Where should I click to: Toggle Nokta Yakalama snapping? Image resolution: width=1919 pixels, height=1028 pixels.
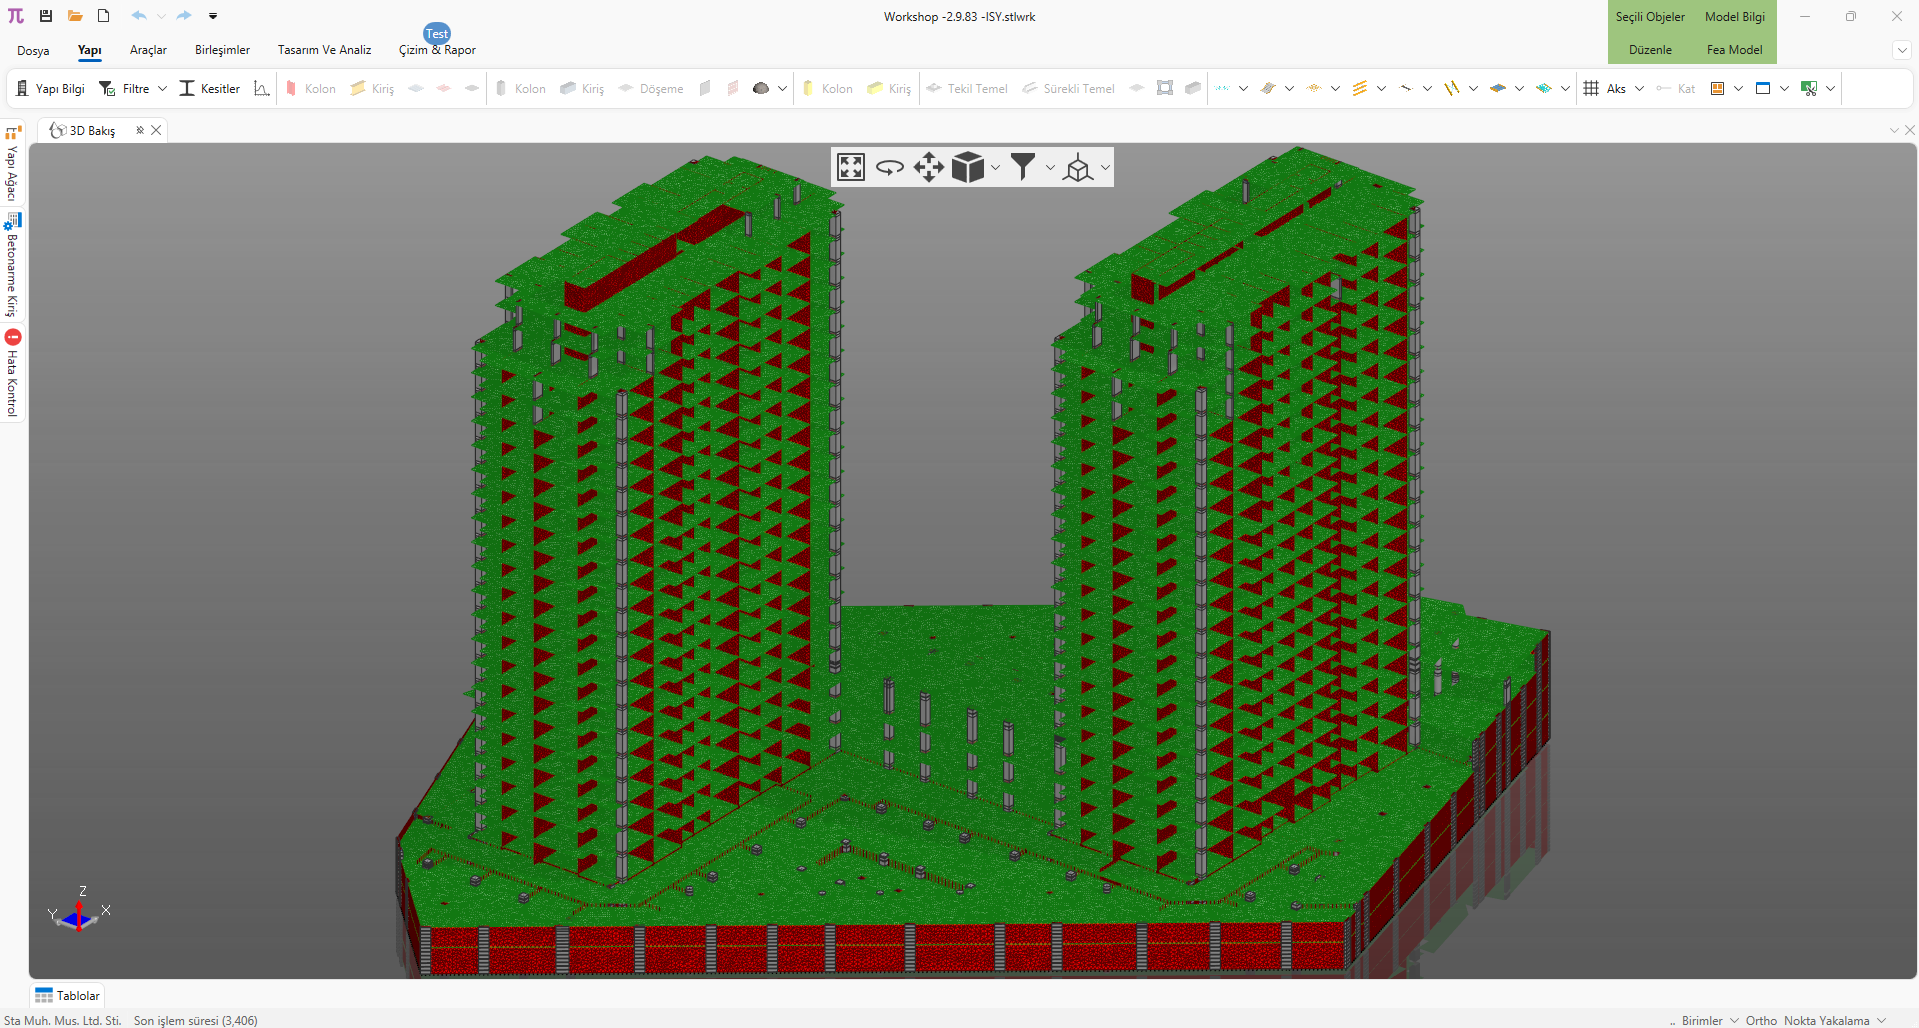[1826, 1020]
